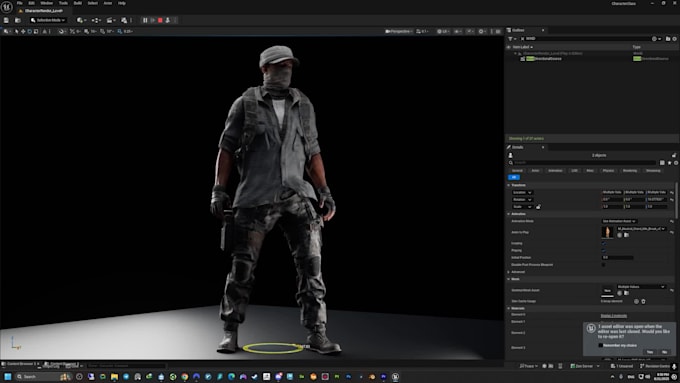
Task: Open the content browse folder icon in the toolbar
Action: (x=18, y=20)
